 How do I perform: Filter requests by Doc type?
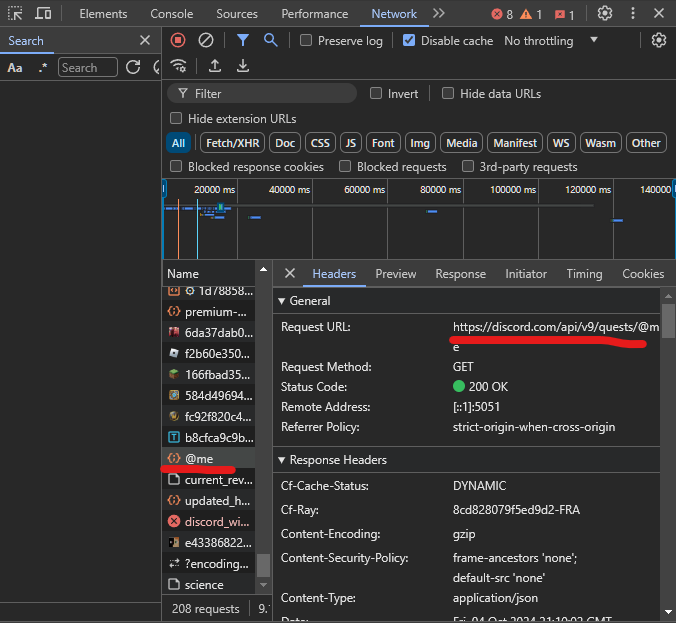285,143
